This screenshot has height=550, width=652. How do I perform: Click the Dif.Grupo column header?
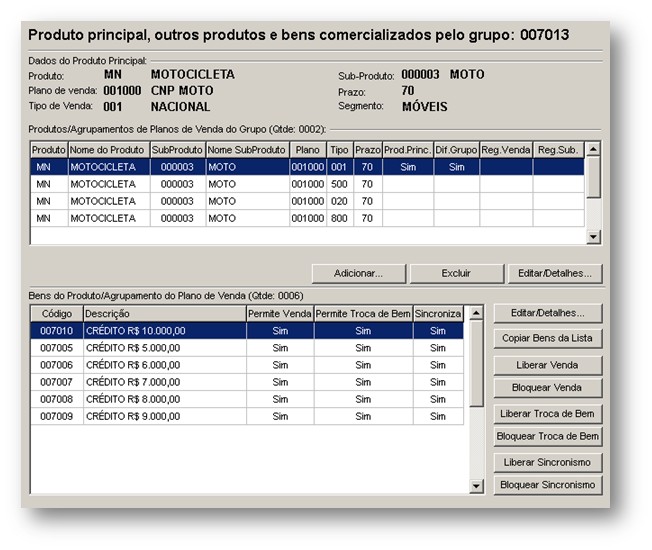(456, 150)
